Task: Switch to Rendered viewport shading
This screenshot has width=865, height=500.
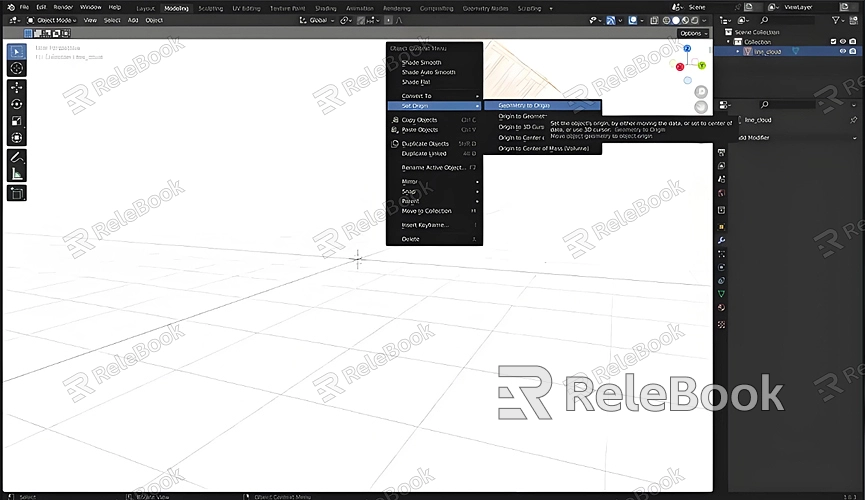Action: coord(695,20)
